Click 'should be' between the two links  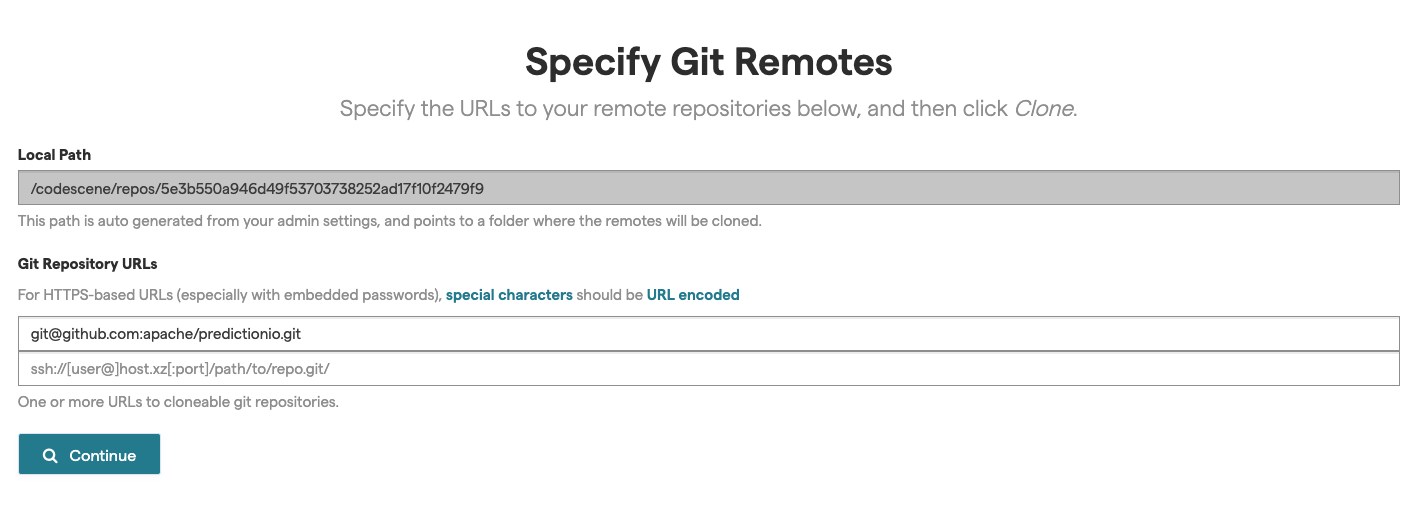pos(610,295)
